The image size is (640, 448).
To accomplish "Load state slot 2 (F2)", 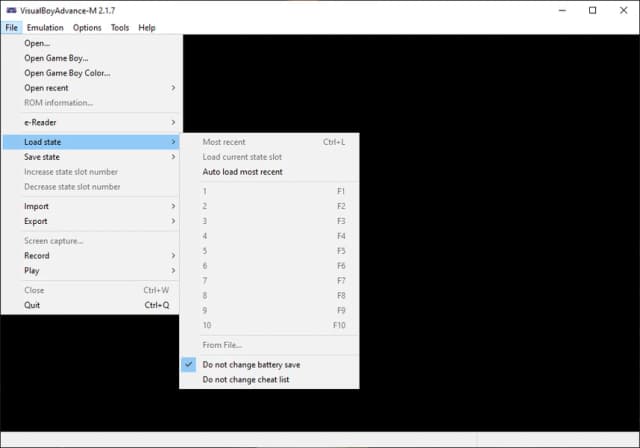I will (x=269, y=206).
